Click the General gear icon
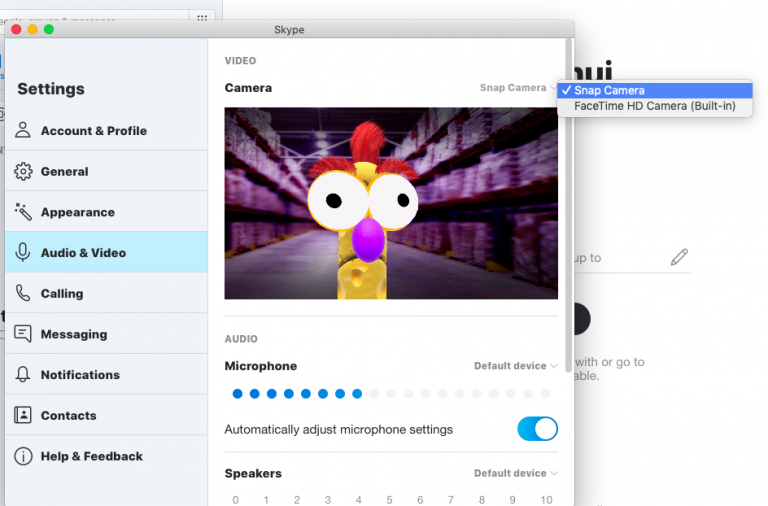Viewport: 768px width, 506px height. pyautogui.click(x=23, y=171)
